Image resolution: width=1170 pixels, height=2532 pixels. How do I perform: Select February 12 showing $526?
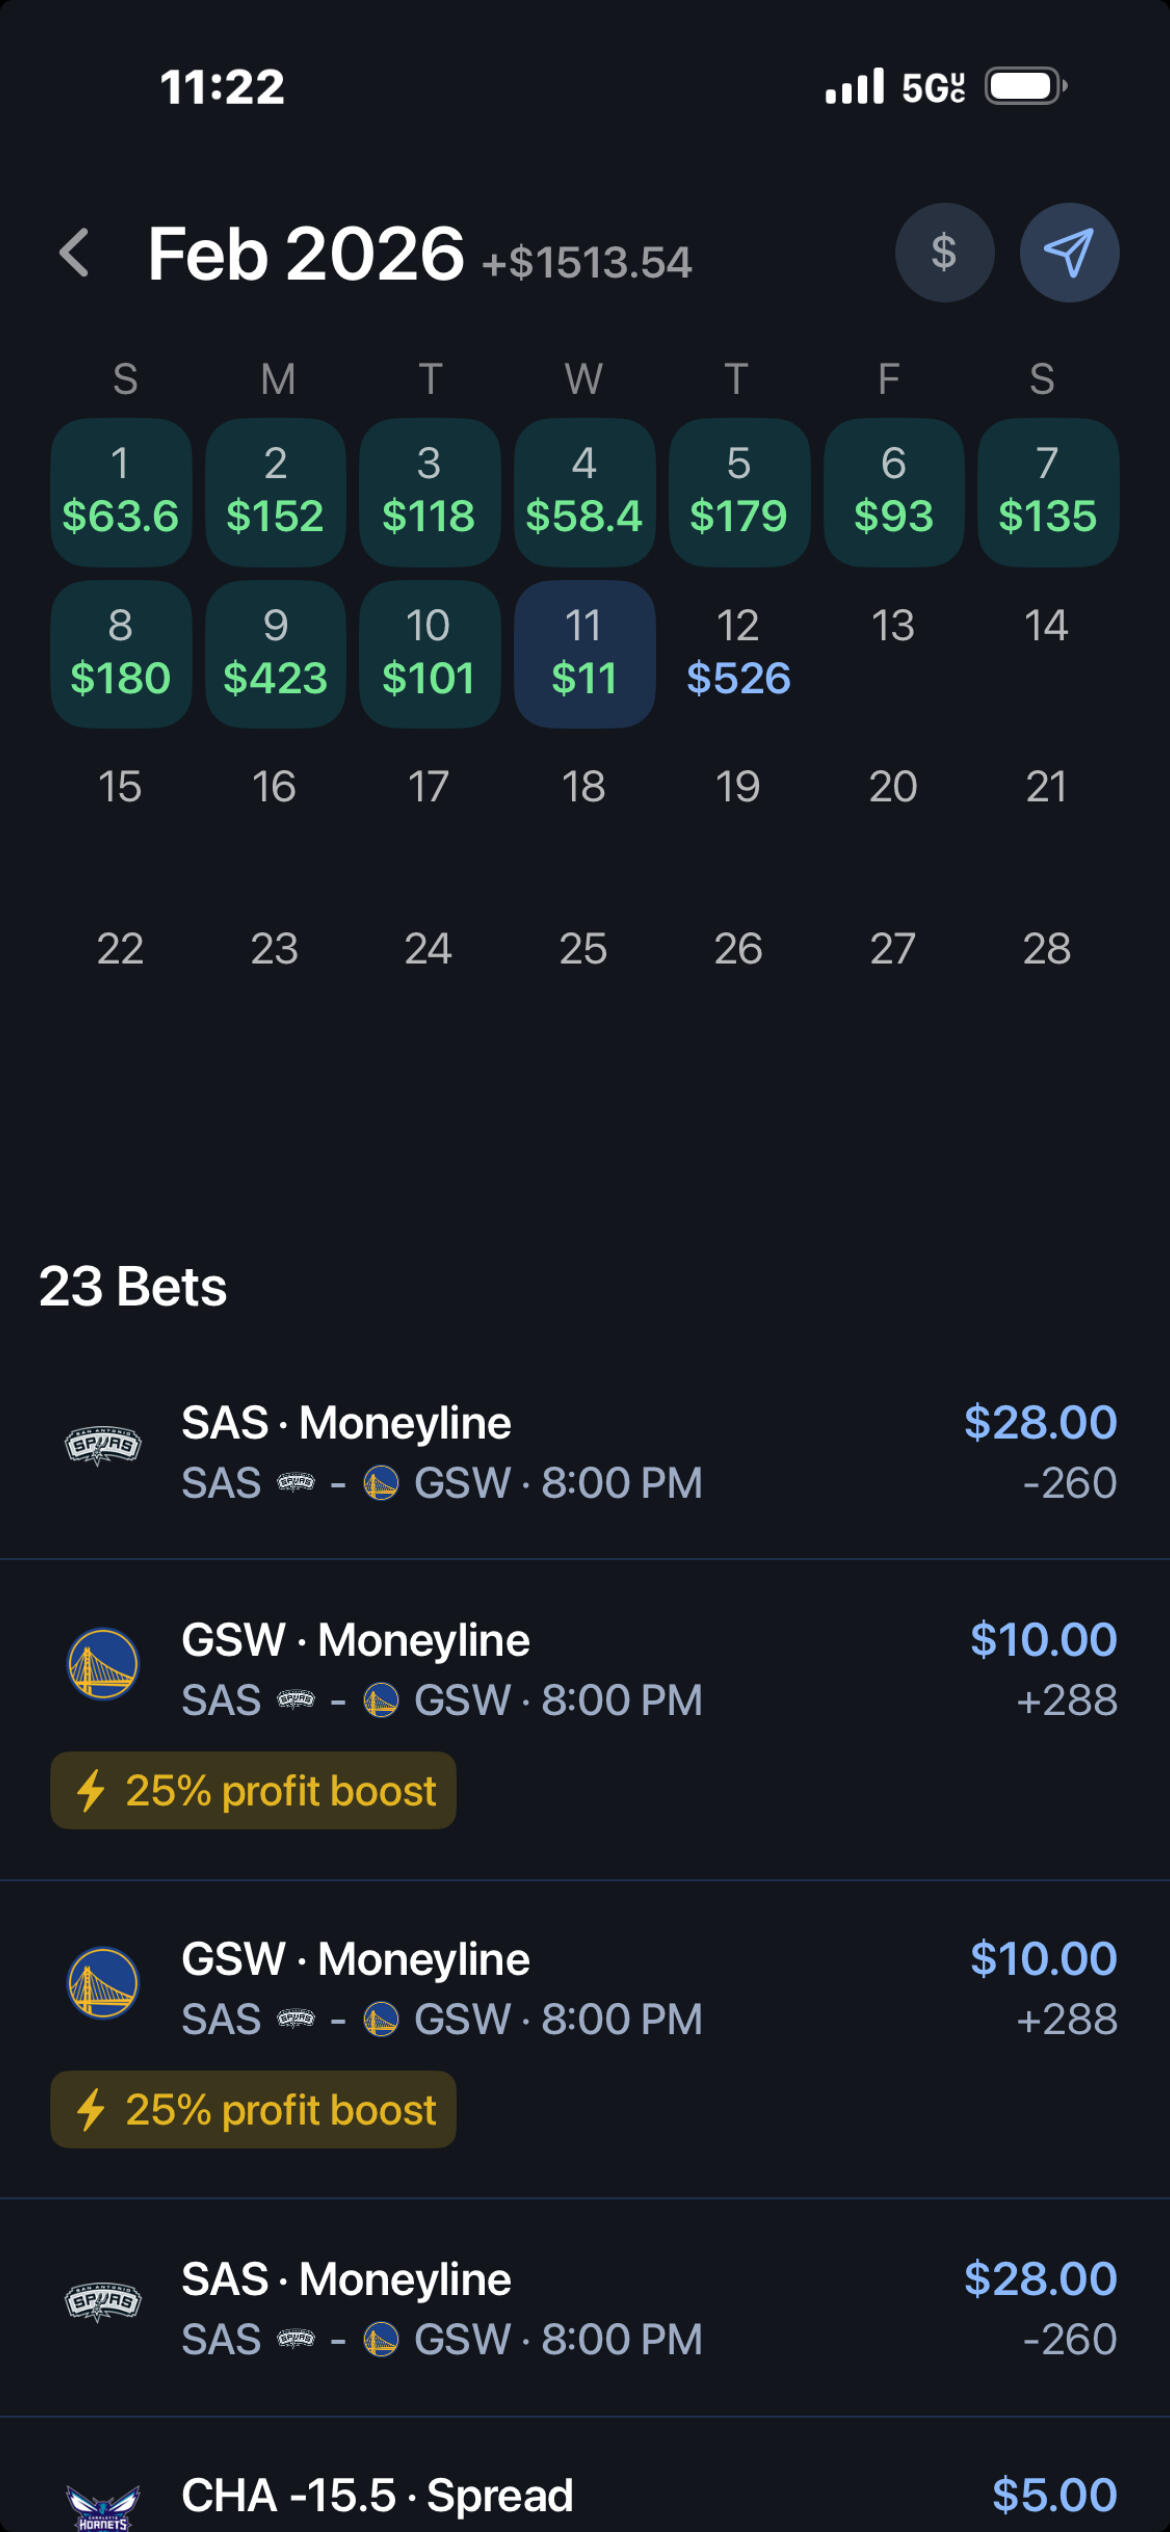click(x=738, y=653)
